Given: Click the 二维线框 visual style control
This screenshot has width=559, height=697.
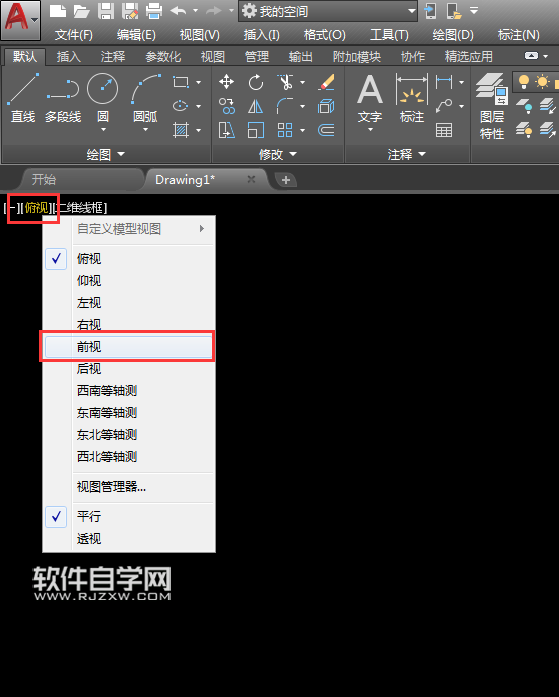Looking at the screenshot, I should click(81, 208).
